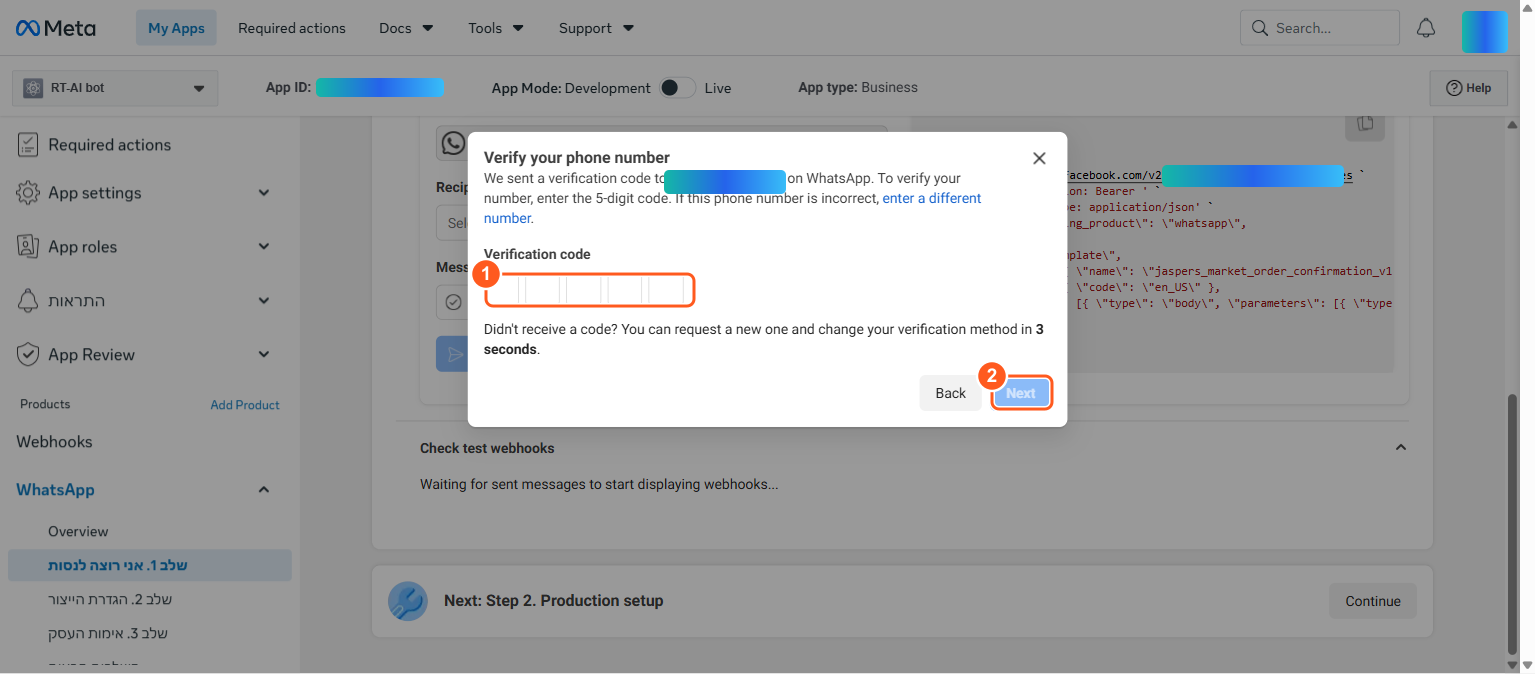The width and height of the screenshot is (1535, 674).
Task: Toggle App Mode to Live
Action: (677, 88)
